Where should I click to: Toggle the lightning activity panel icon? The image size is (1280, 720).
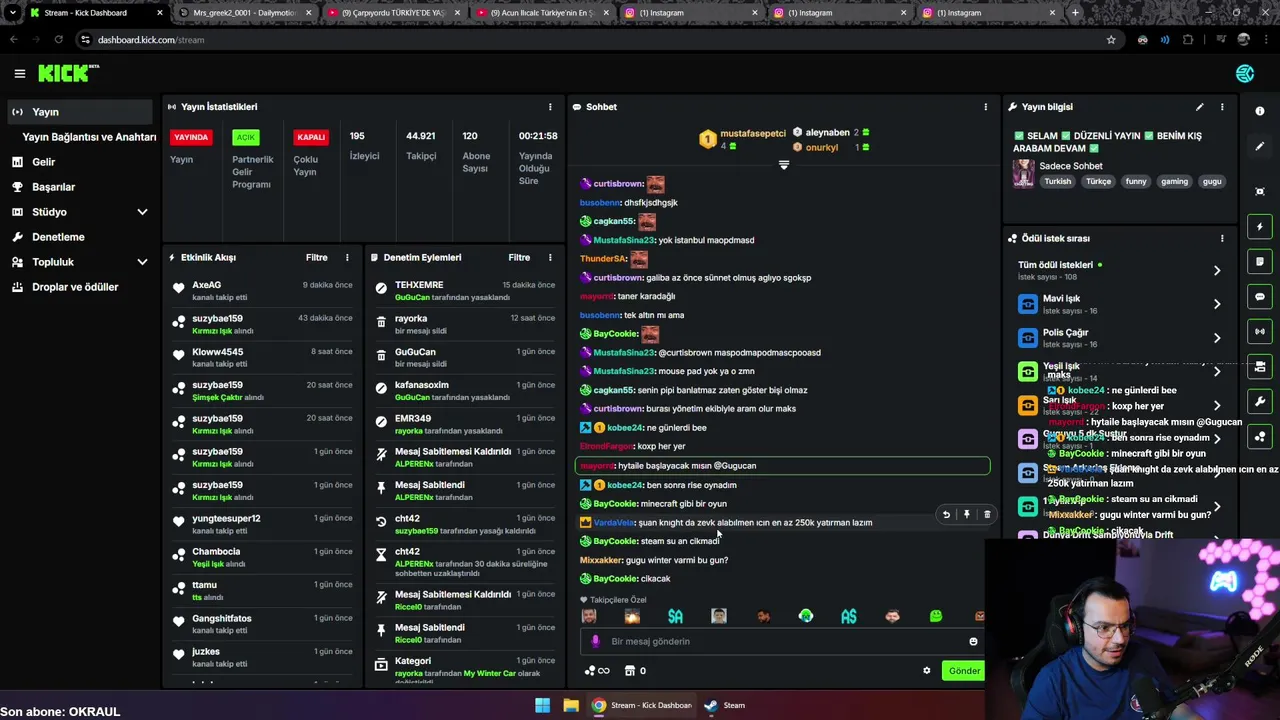(x=1260, y=227)
